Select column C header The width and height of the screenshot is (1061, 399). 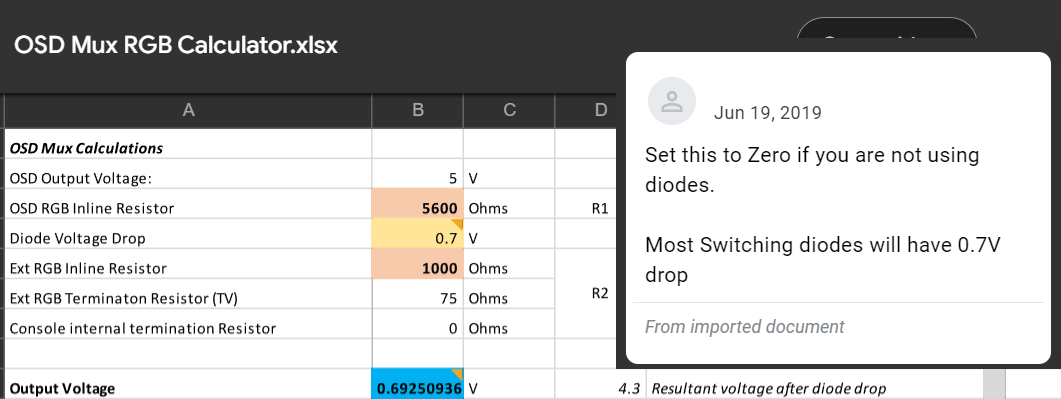(510, 110)
